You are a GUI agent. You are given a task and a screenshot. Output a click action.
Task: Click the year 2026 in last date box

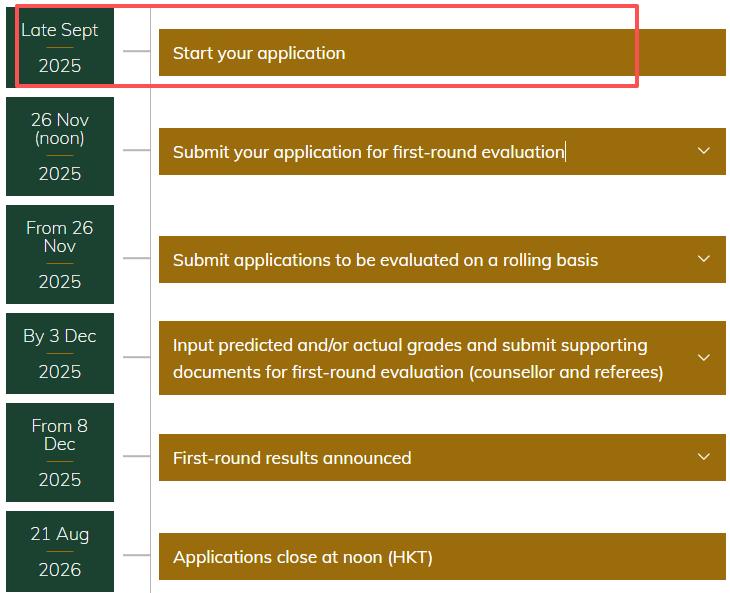[x=60, y=570]
